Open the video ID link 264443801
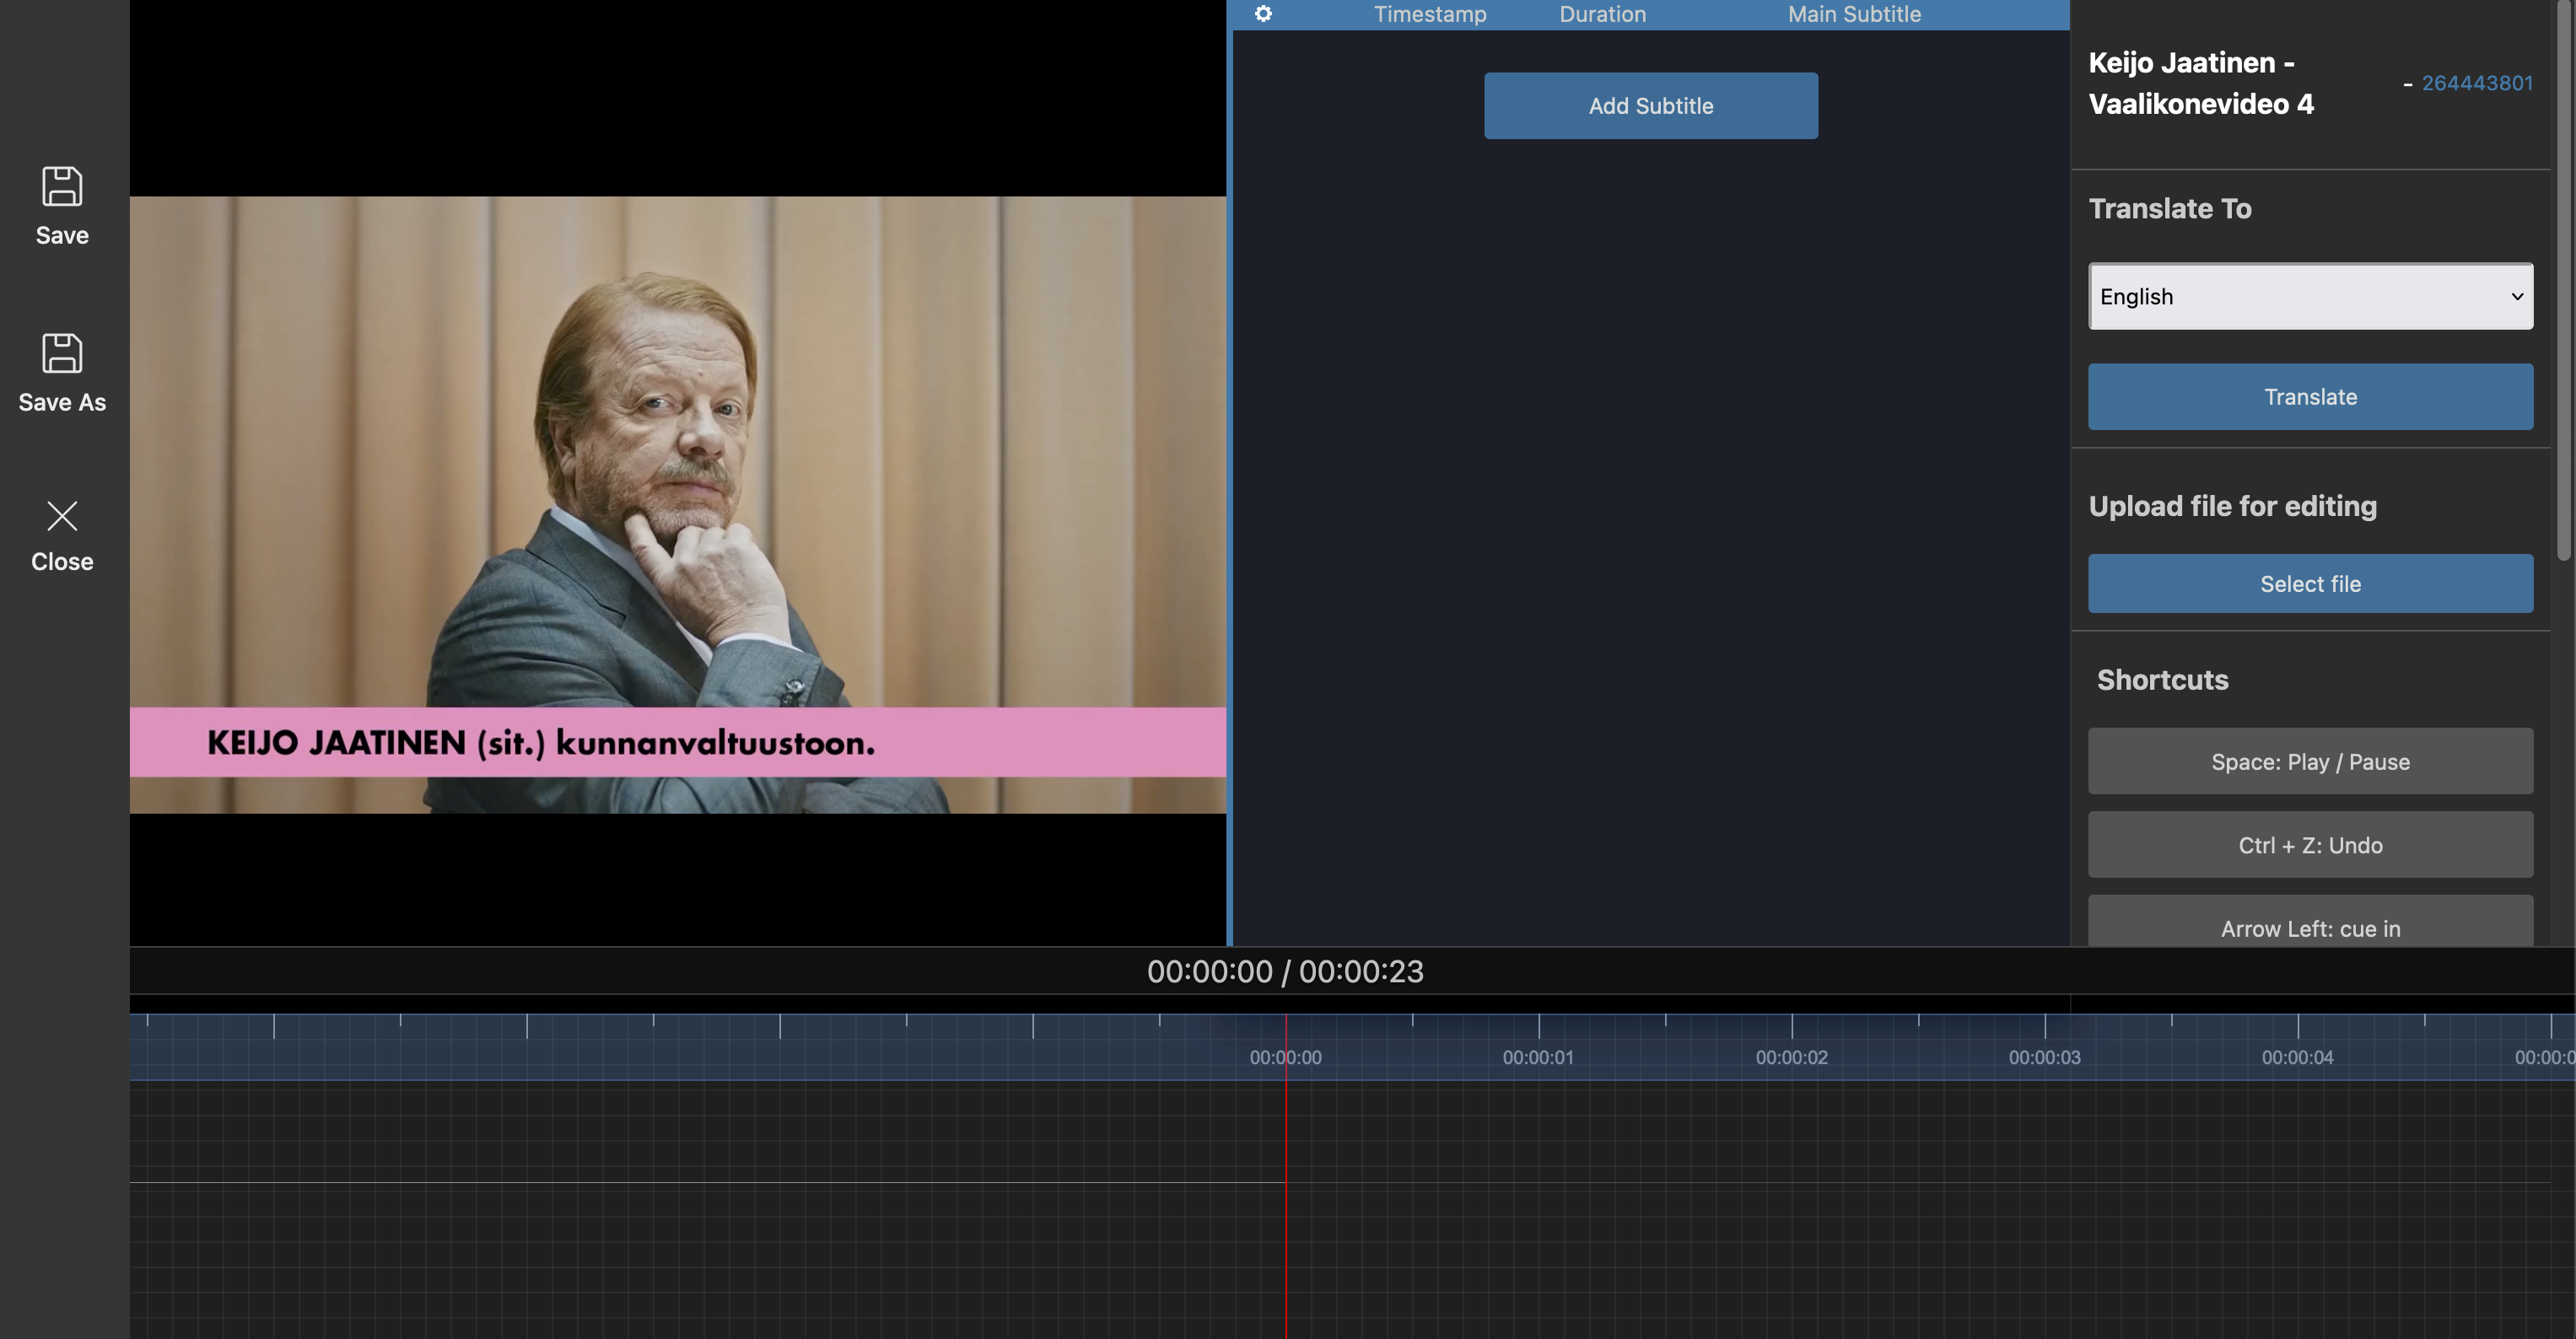Viewport: 2576px width, 1339px height. coord(2476,83)
